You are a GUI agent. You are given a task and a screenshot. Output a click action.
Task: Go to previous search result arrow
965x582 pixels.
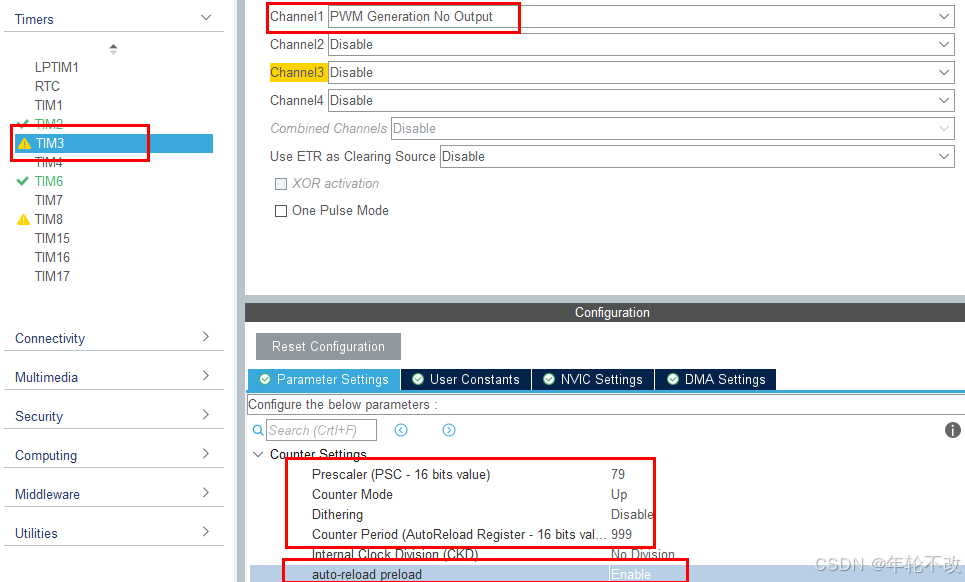pyautogui.click(x=401, y=430)
